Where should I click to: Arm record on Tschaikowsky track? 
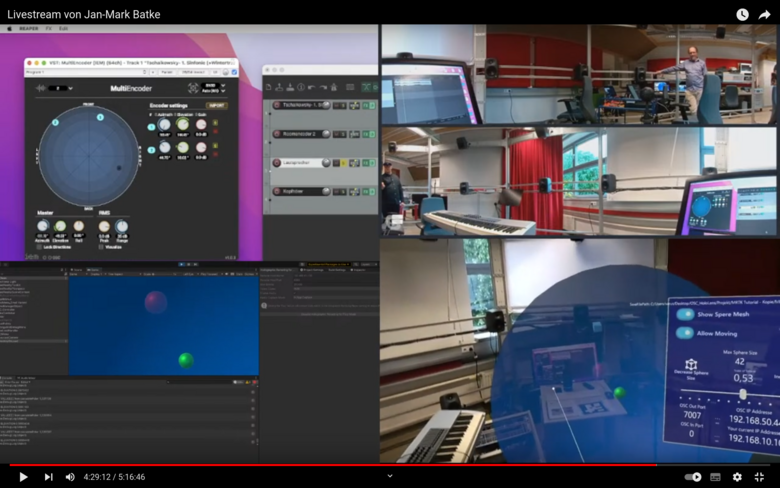pyautogui.click(x=277, y=105)
